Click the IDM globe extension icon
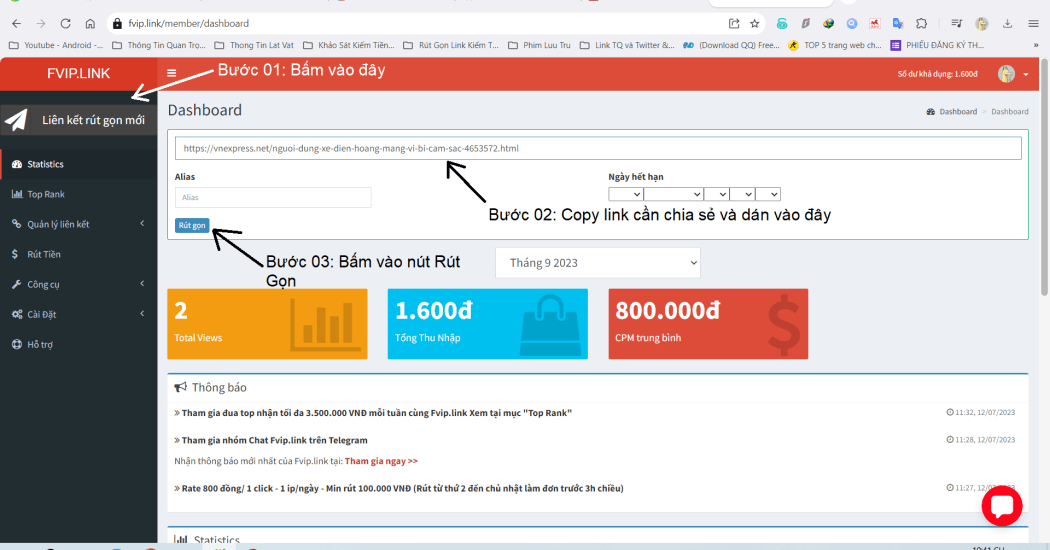 tap(828, 23)
